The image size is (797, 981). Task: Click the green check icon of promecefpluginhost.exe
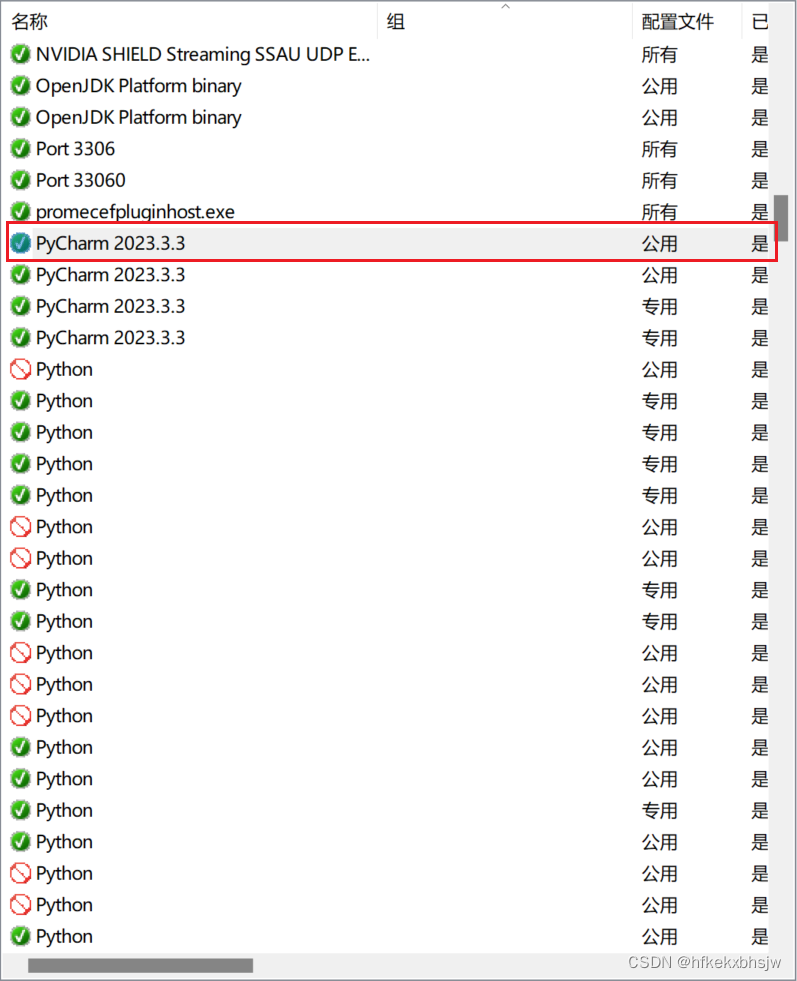coord(21,211)
